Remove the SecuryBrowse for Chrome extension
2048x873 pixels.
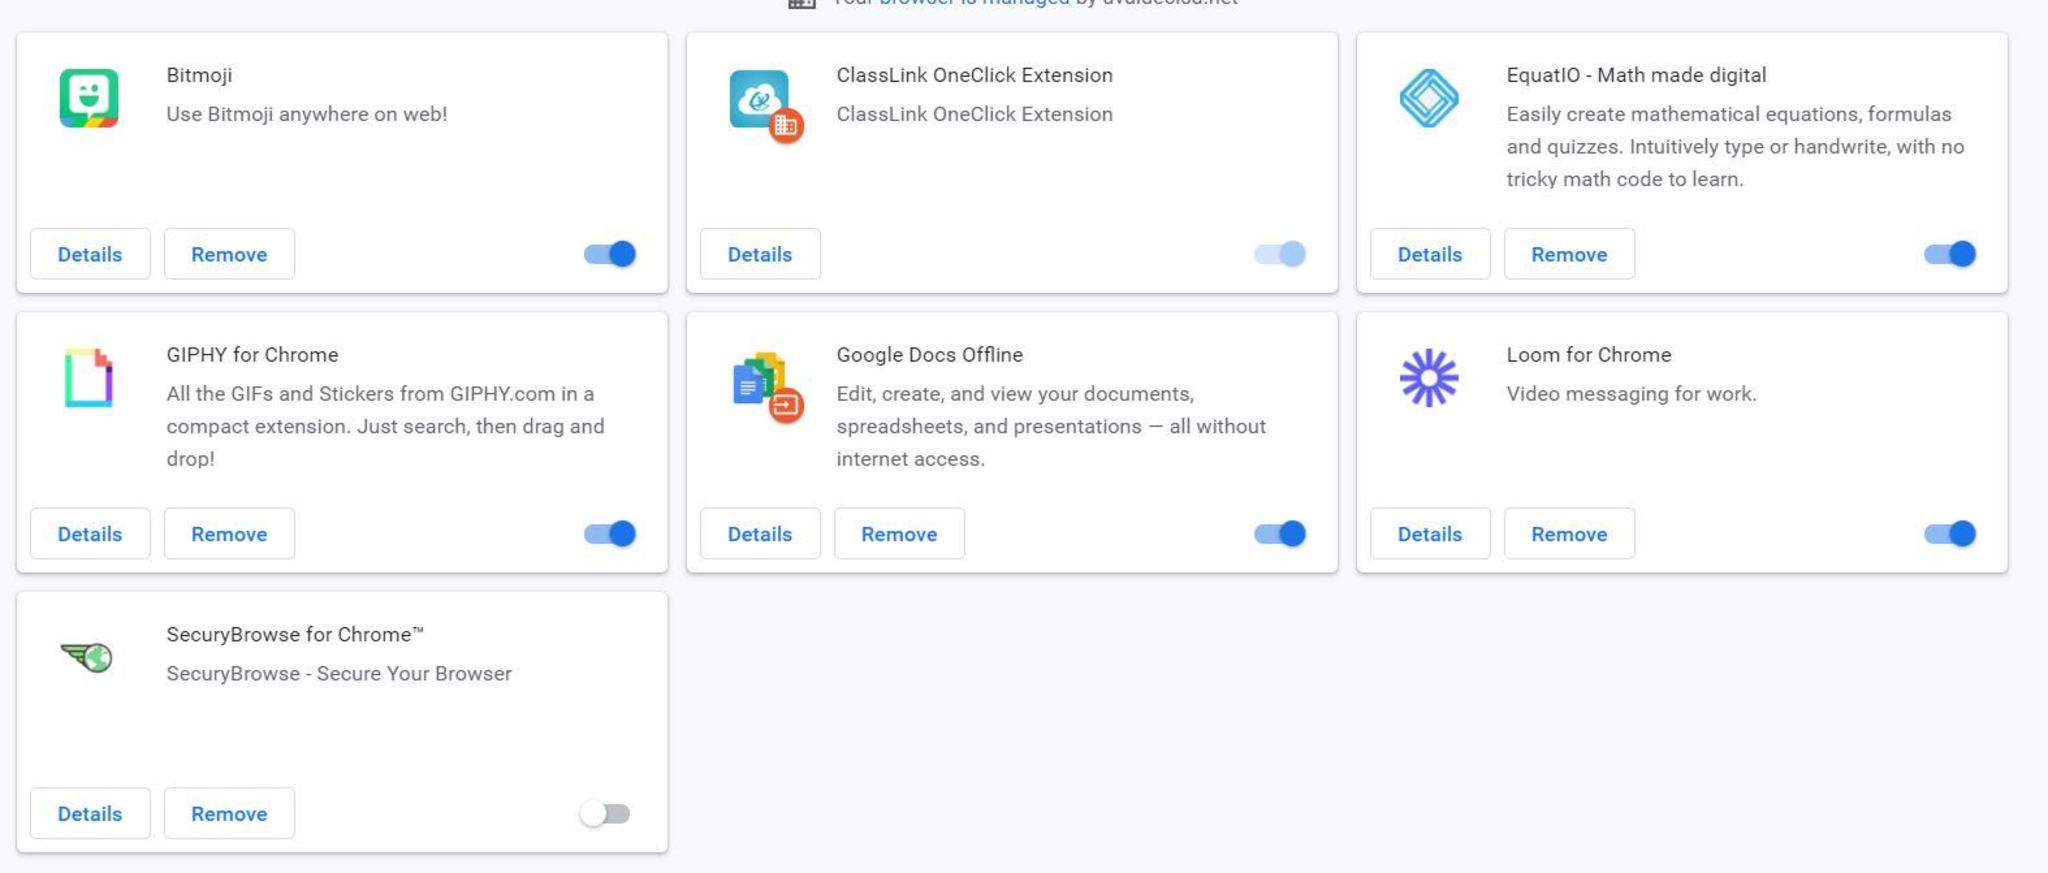(229, 814)
